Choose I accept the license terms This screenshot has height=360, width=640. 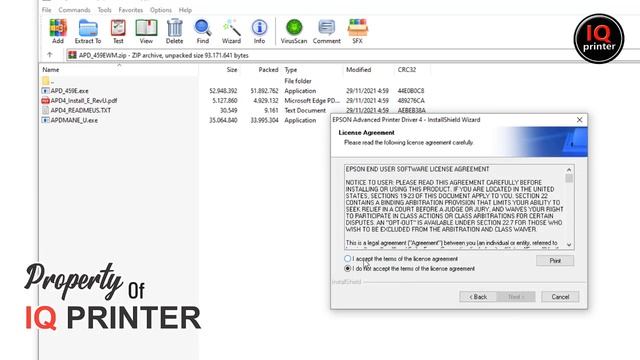click(x=347, y=259)
